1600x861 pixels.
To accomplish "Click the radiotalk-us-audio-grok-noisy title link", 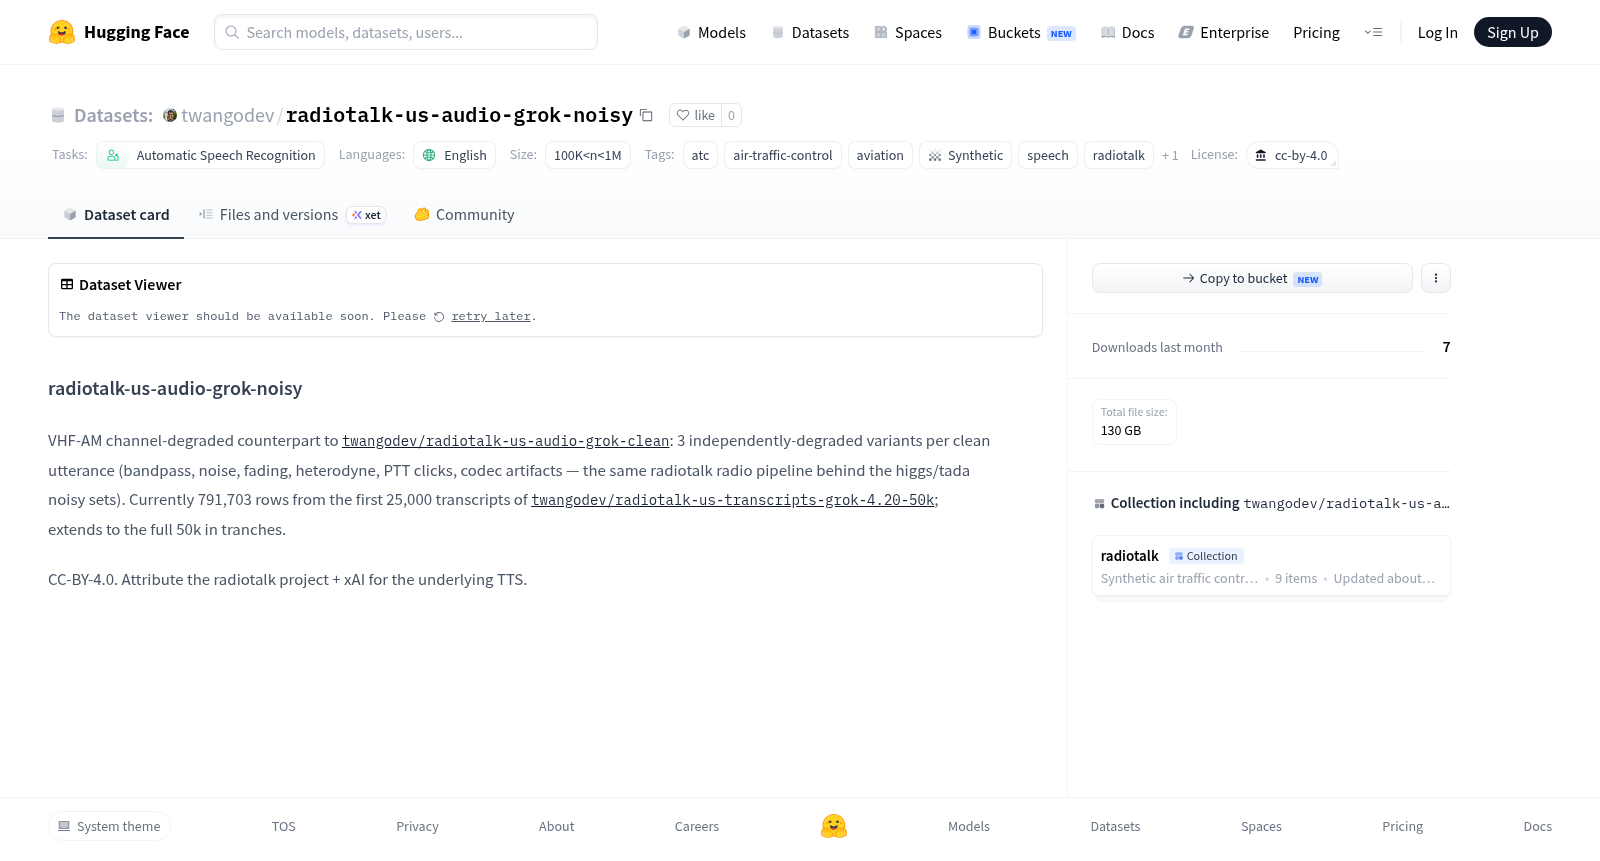I will point(459,115).
